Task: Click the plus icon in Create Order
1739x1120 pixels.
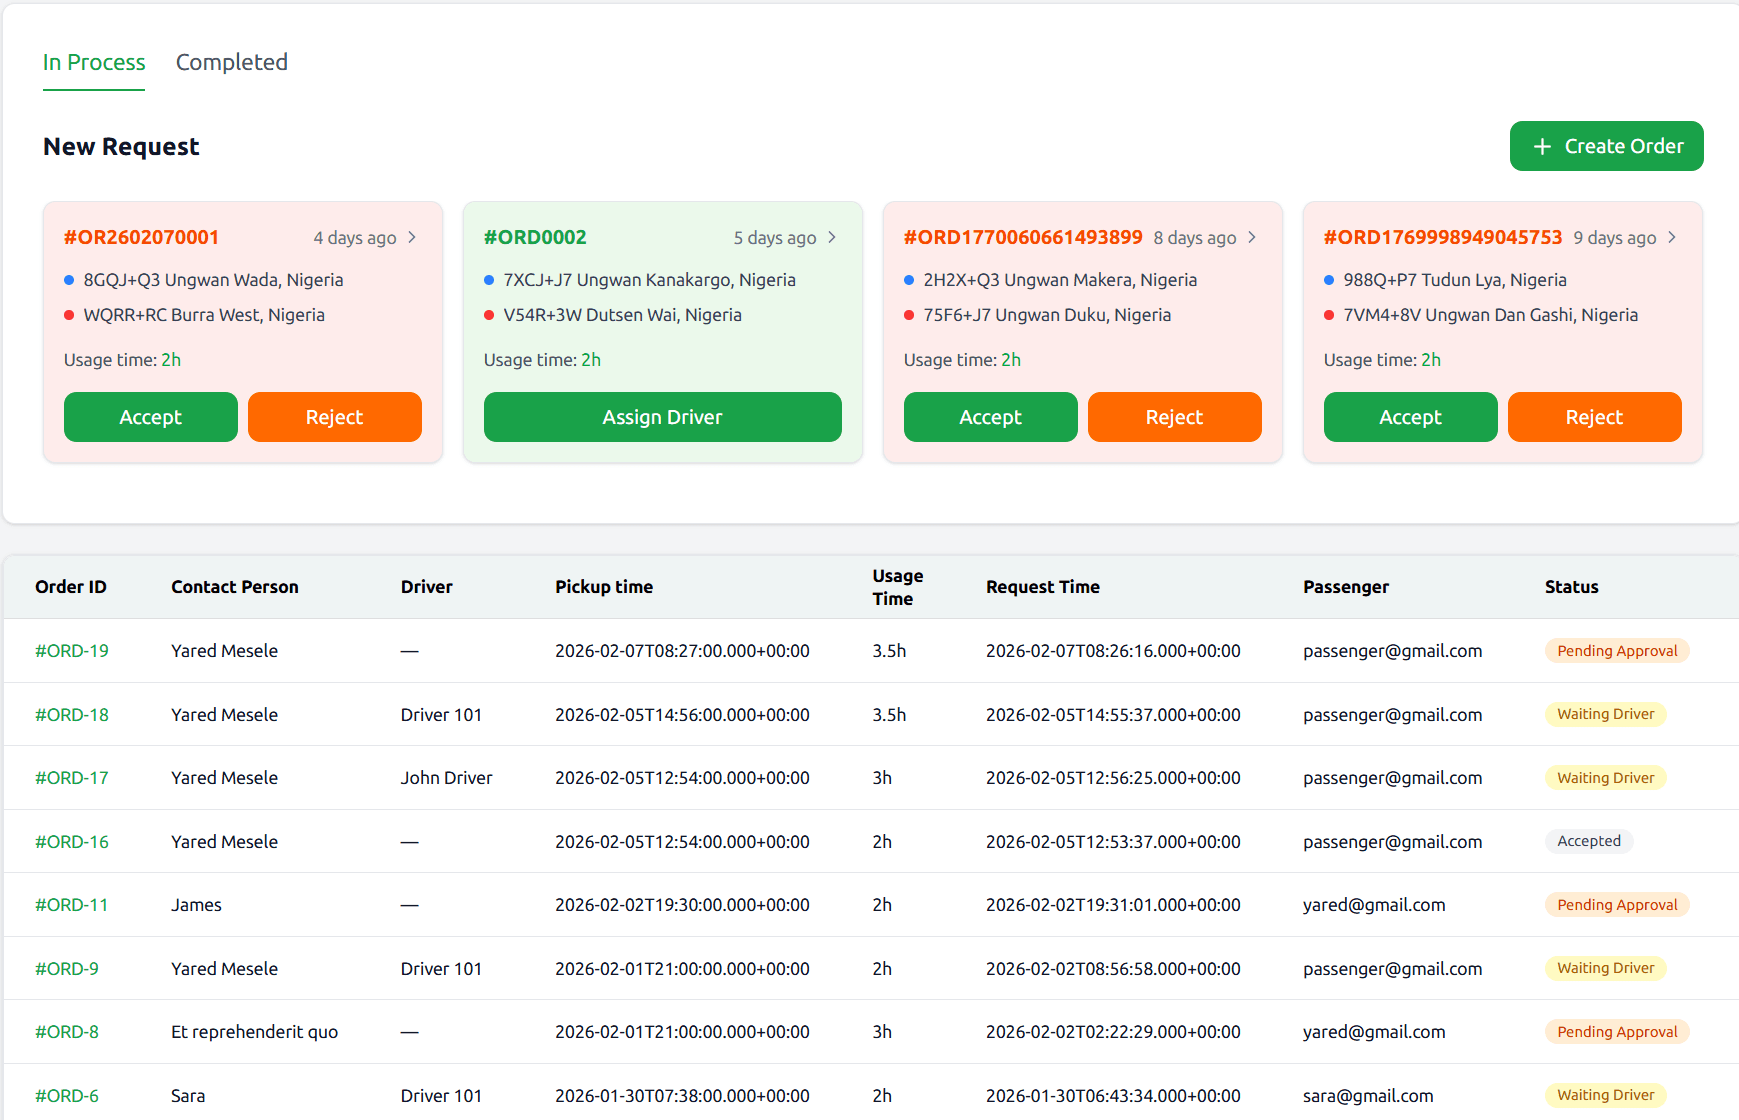Action: pos(1542,147)
